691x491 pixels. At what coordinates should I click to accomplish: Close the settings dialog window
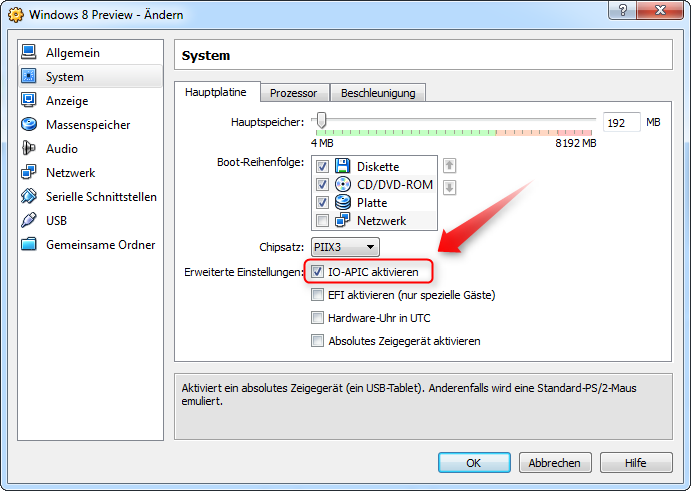(660, 10)
